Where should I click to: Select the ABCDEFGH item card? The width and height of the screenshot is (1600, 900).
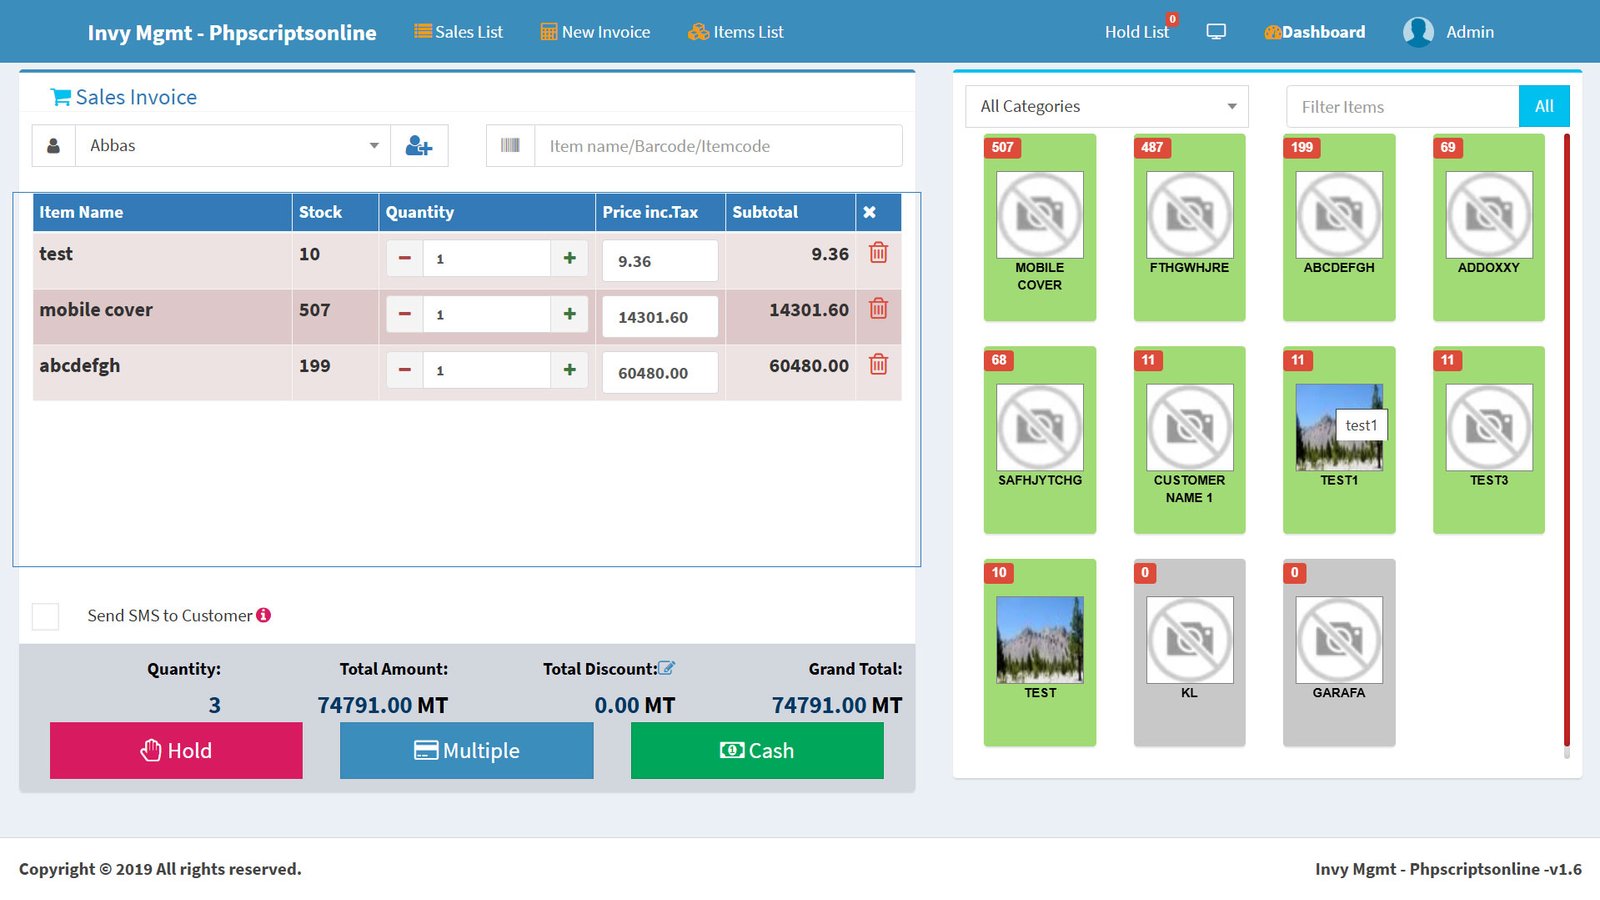click(x=1339, y=228)
